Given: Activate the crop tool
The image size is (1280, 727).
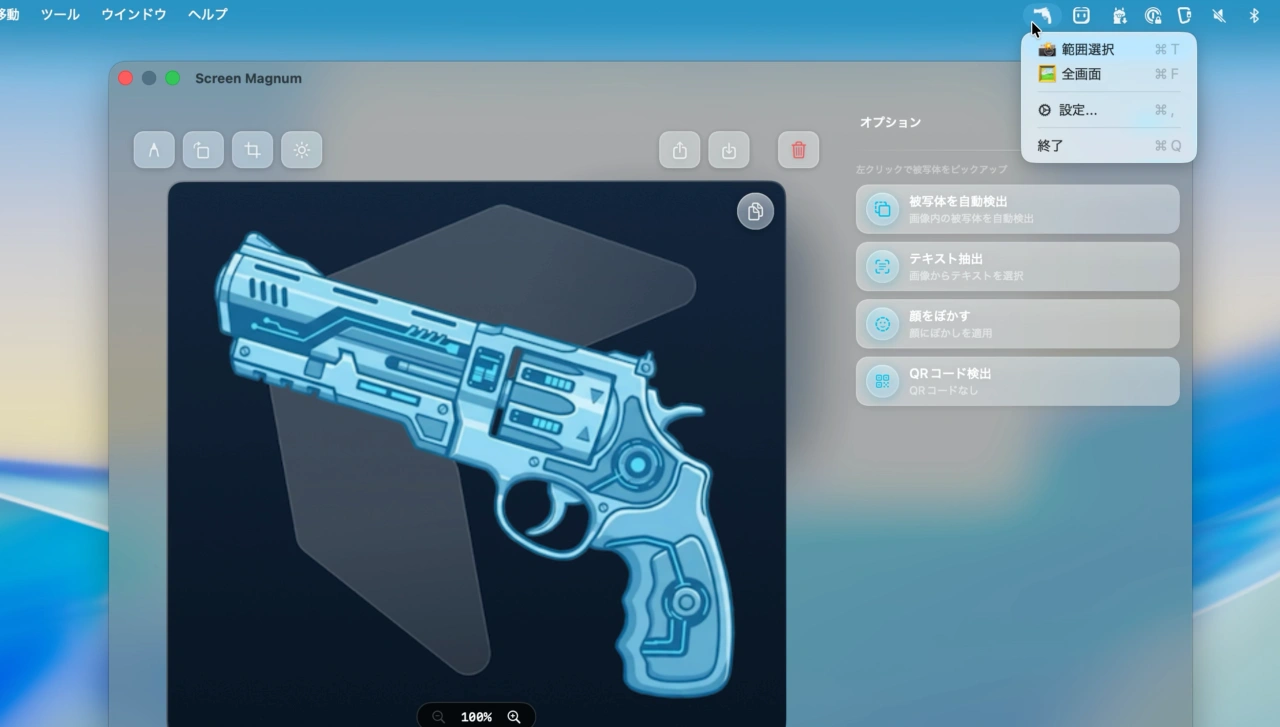Looking at the screenshot, I should point(252,150).
